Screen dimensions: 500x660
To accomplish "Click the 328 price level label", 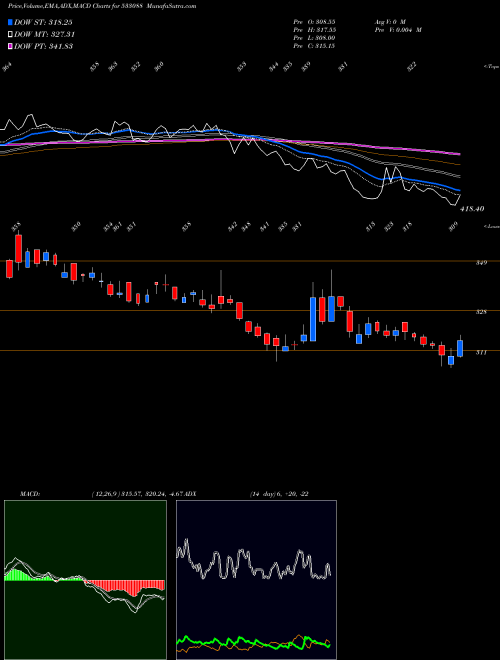I will click(x=481, y=312).
